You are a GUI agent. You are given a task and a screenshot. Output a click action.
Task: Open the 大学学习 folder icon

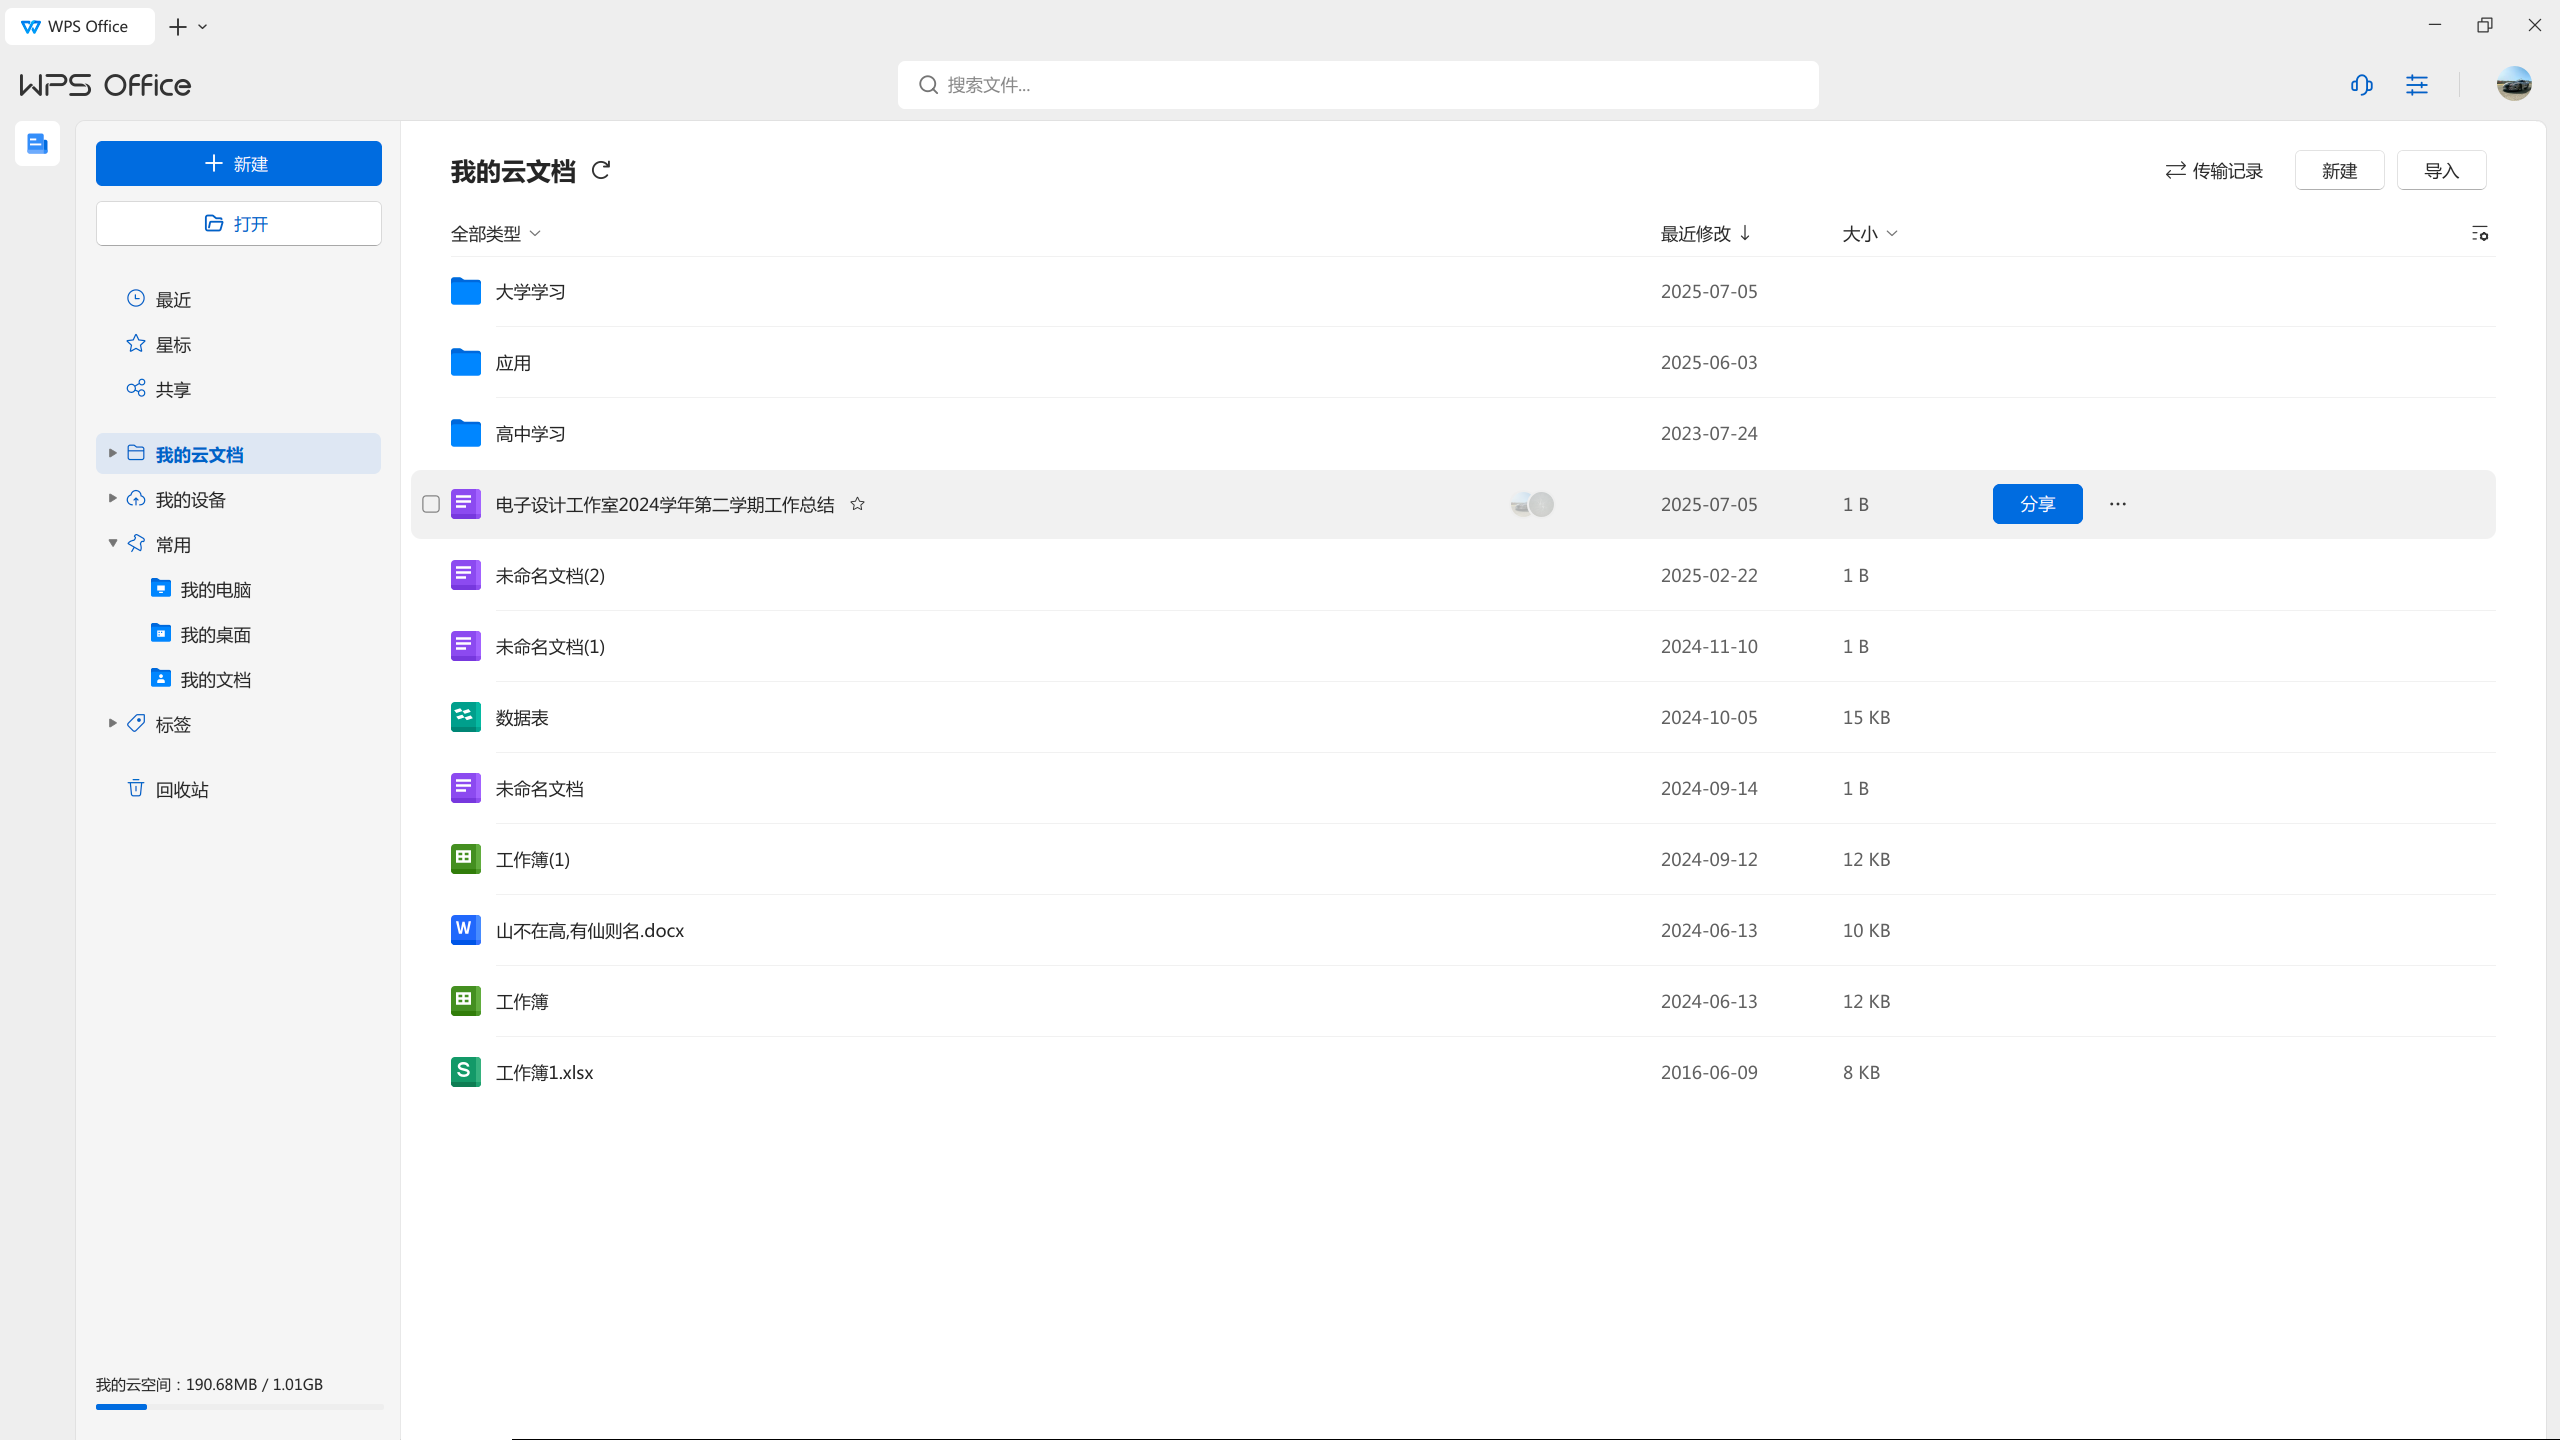(x=465, y=291)
